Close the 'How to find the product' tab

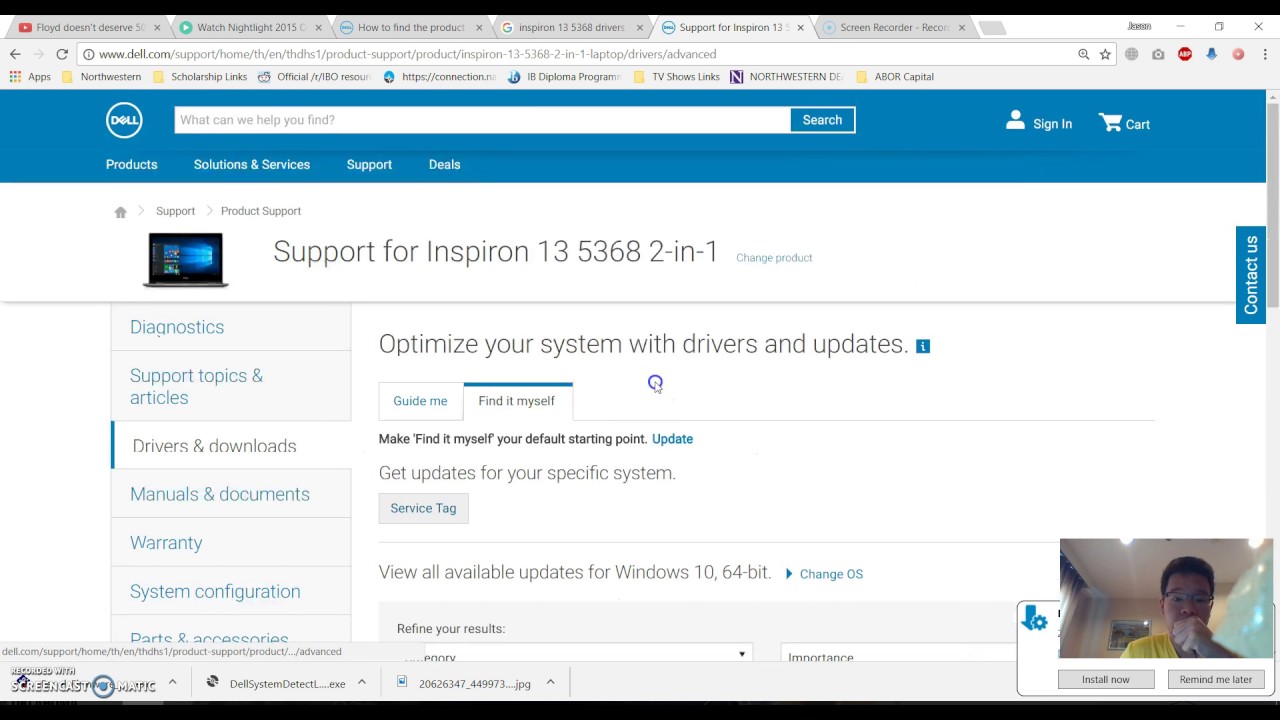[479, 27]
